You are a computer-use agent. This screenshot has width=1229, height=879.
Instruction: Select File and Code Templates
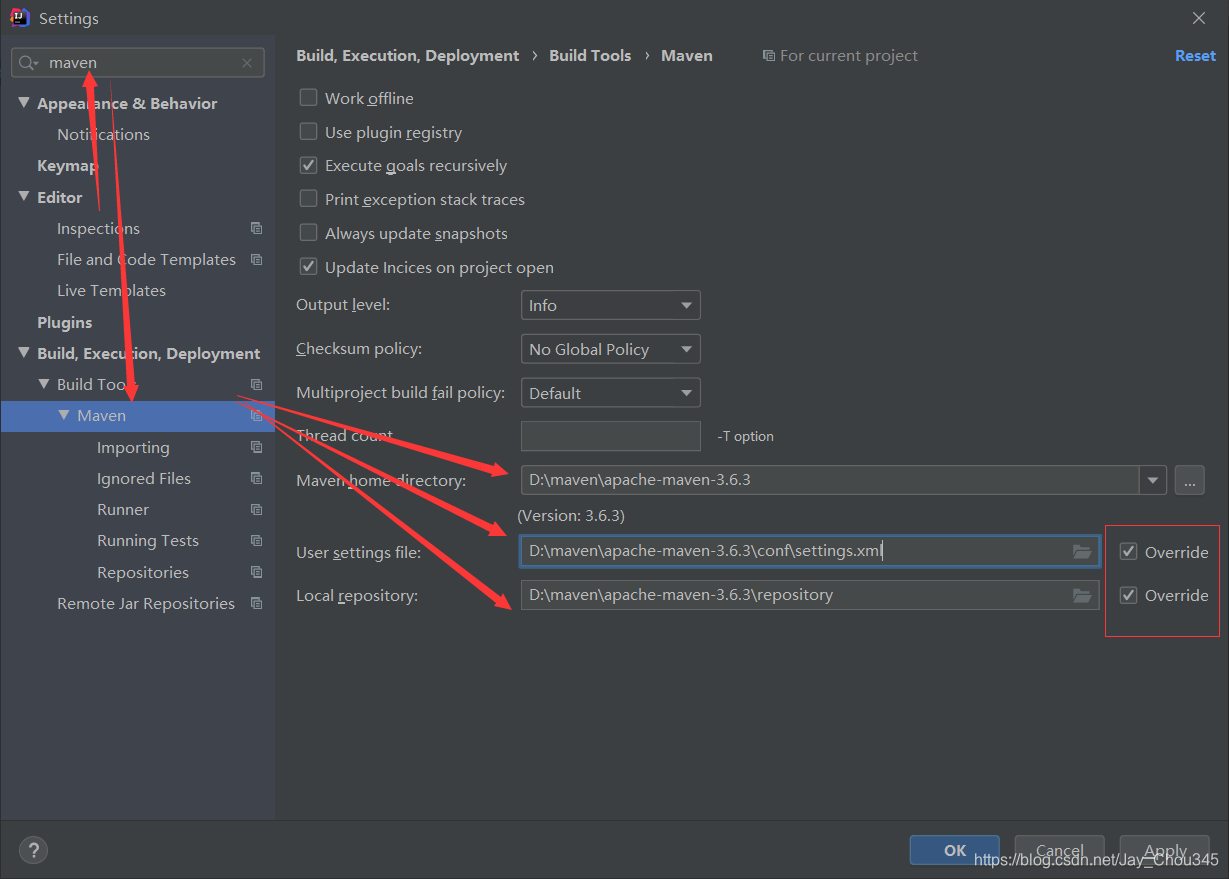pos(146,259)
